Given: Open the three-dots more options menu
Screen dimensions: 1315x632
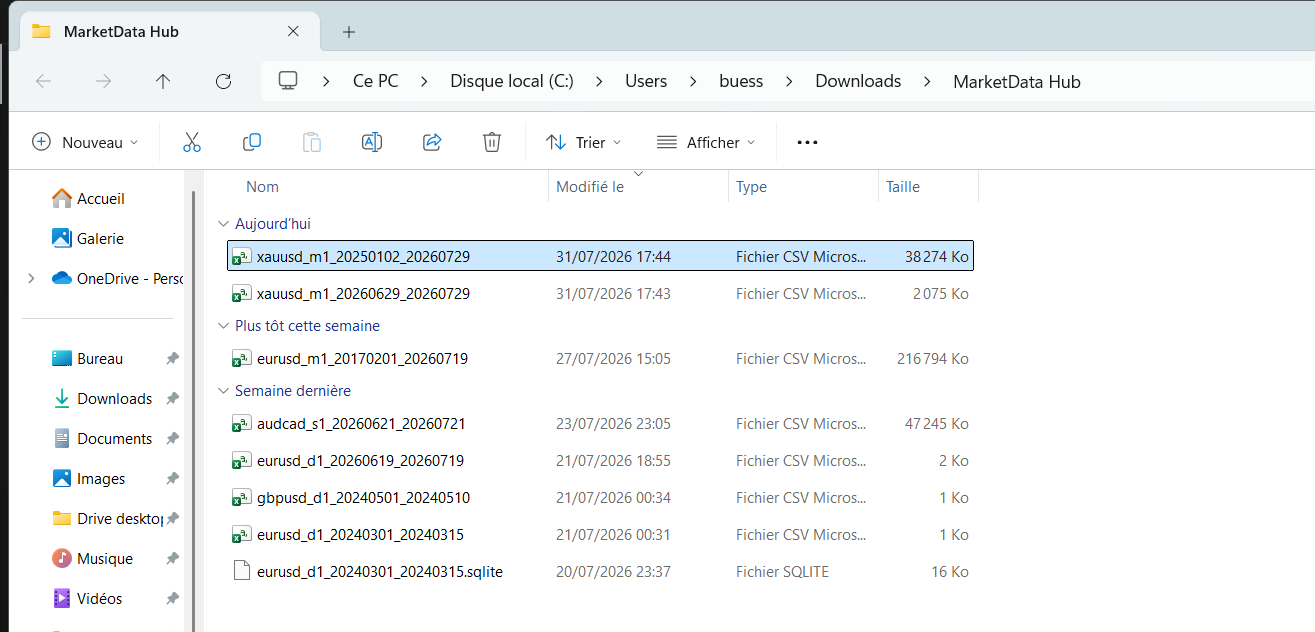Looking at the screenshot, I should 807,142.
